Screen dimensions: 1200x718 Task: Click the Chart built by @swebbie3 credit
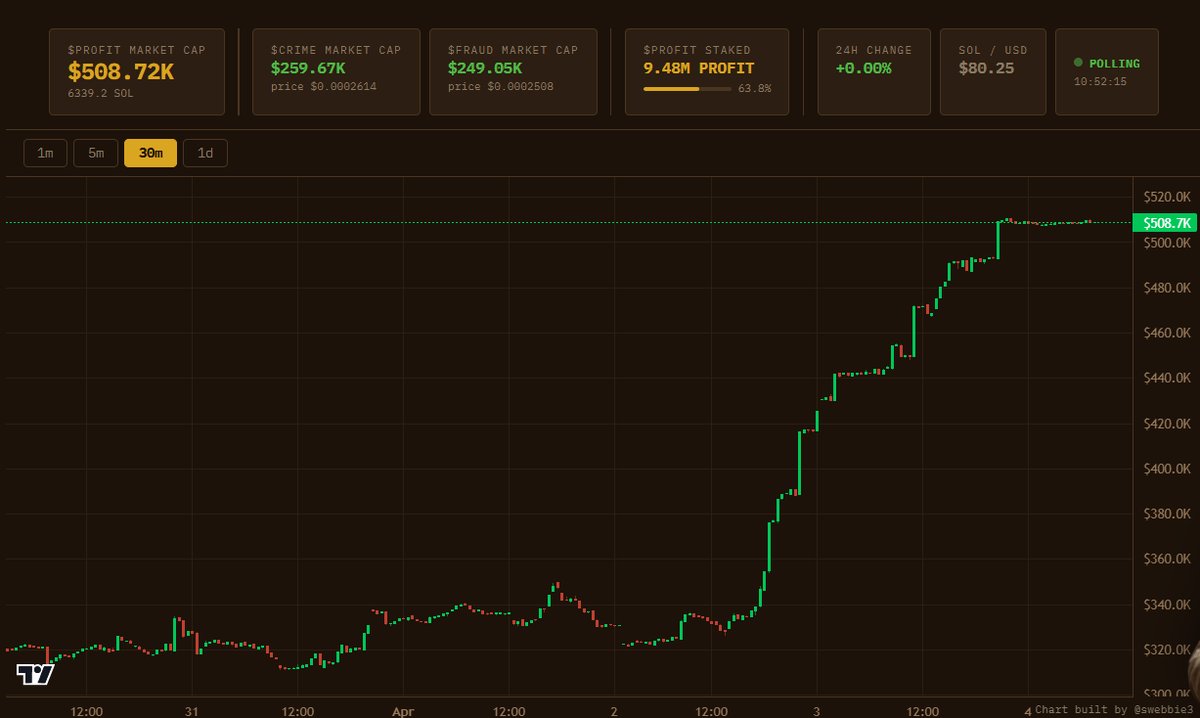(x=1113, y=709)
